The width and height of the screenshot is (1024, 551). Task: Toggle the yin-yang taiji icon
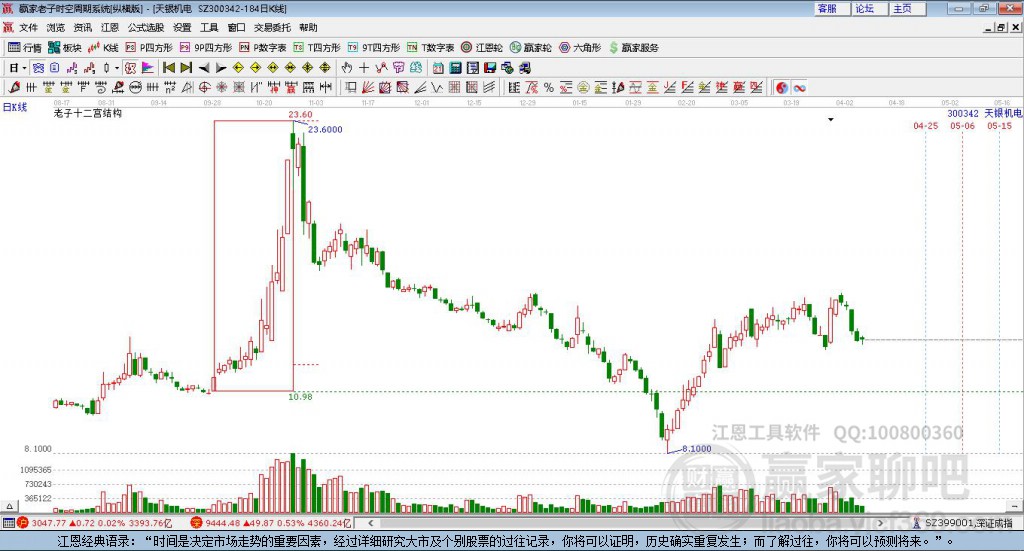click(x=782, y=87)
